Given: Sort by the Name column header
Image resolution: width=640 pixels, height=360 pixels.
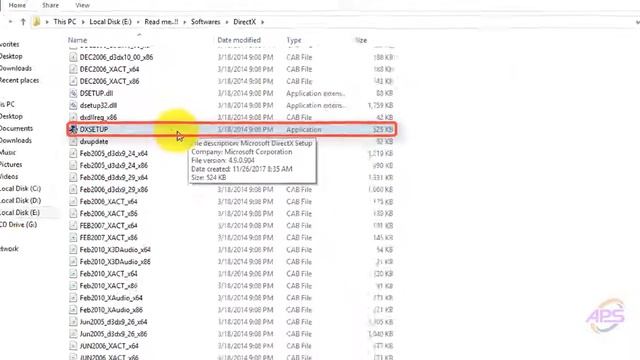Looking at the screenshot, I should pyautogui.click(x=78, y=40).
